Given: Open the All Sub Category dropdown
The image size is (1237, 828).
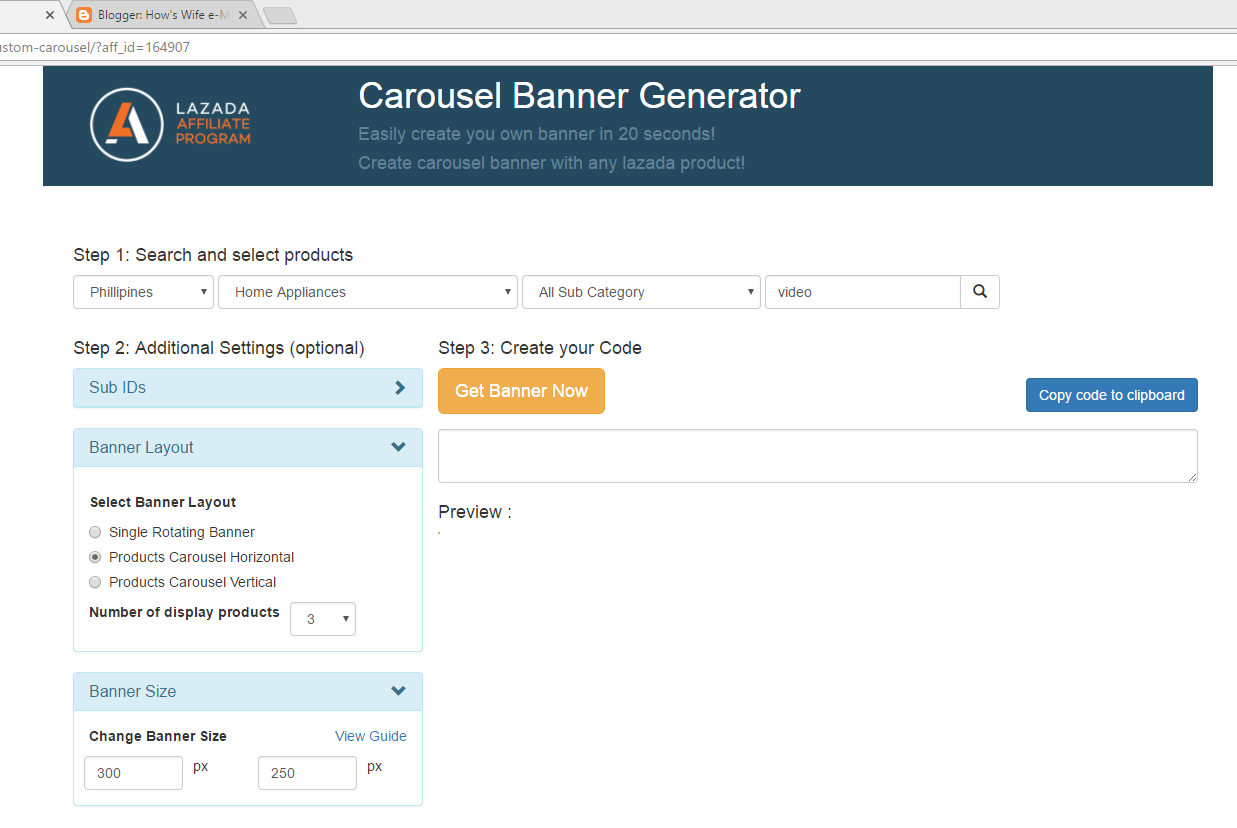Looking at the screenshot, I should tap(640, 291).
